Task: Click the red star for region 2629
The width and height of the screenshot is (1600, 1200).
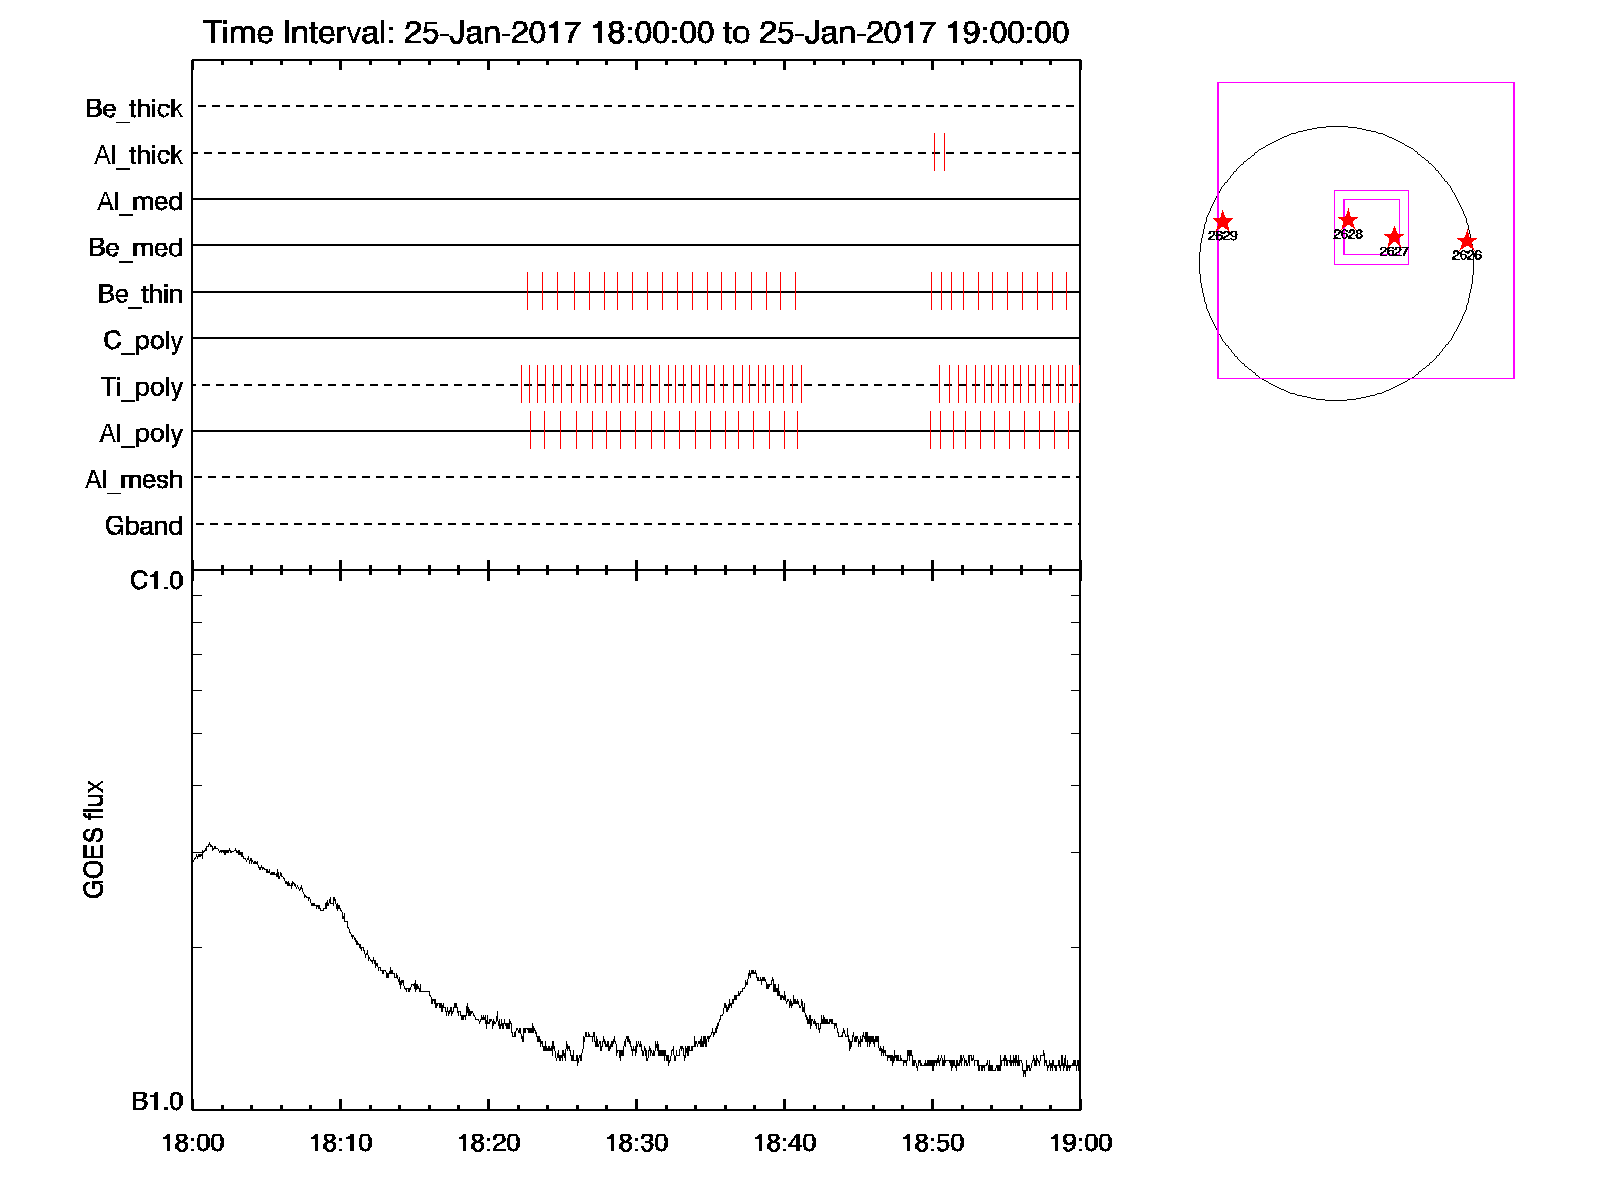Action: (x=1222, y=222)
